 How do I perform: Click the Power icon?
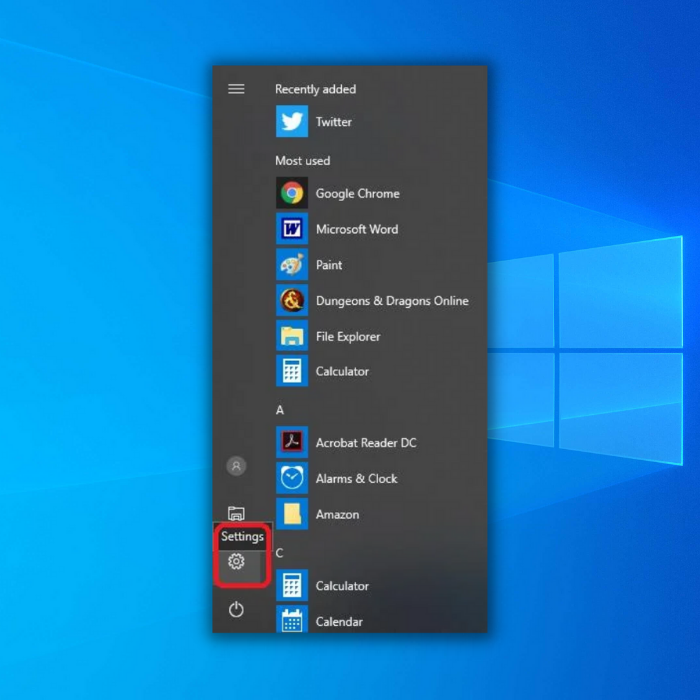point(236,609)
